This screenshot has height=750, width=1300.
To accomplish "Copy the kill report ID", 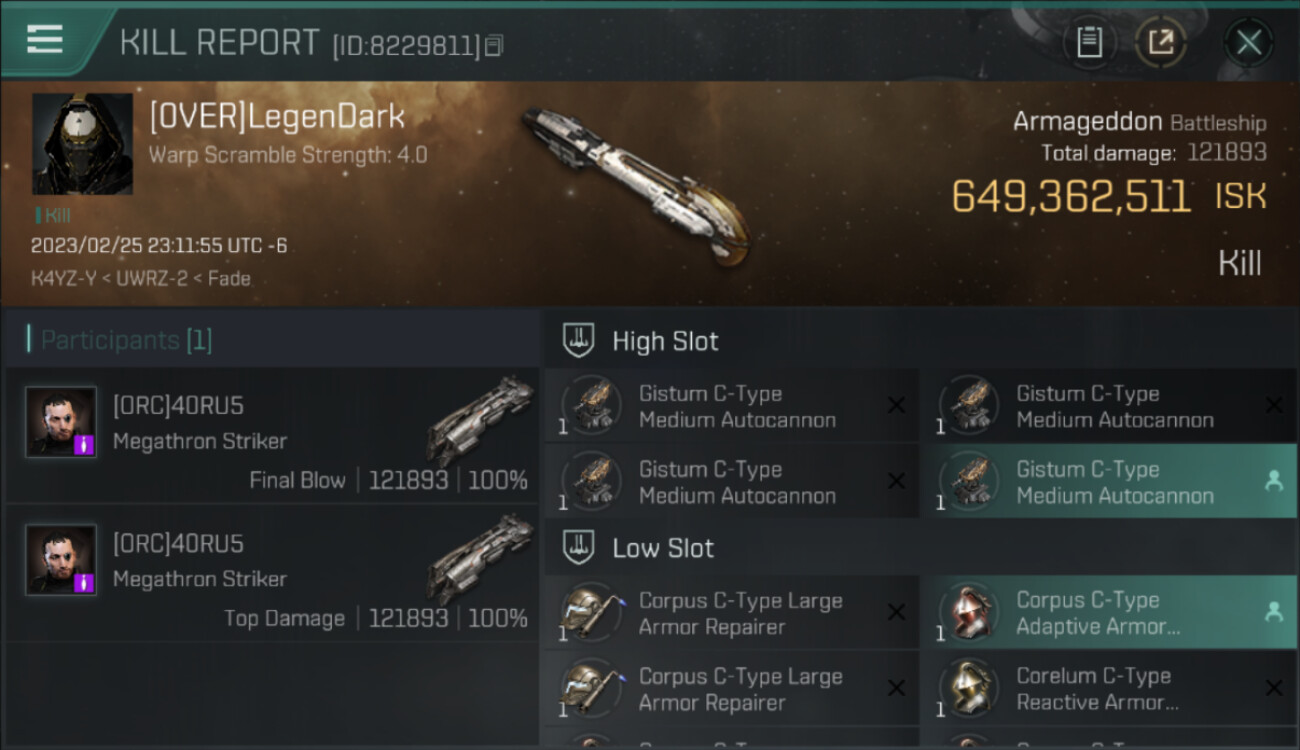I will pyautogui.click(x=495, y=45).
